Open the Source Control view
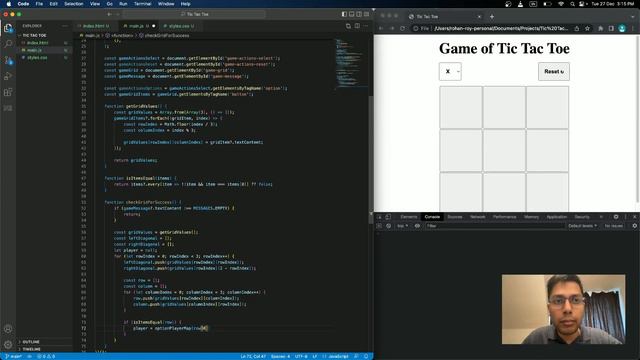This screenshot has height=360, width=640. click(x=8, y=60)
